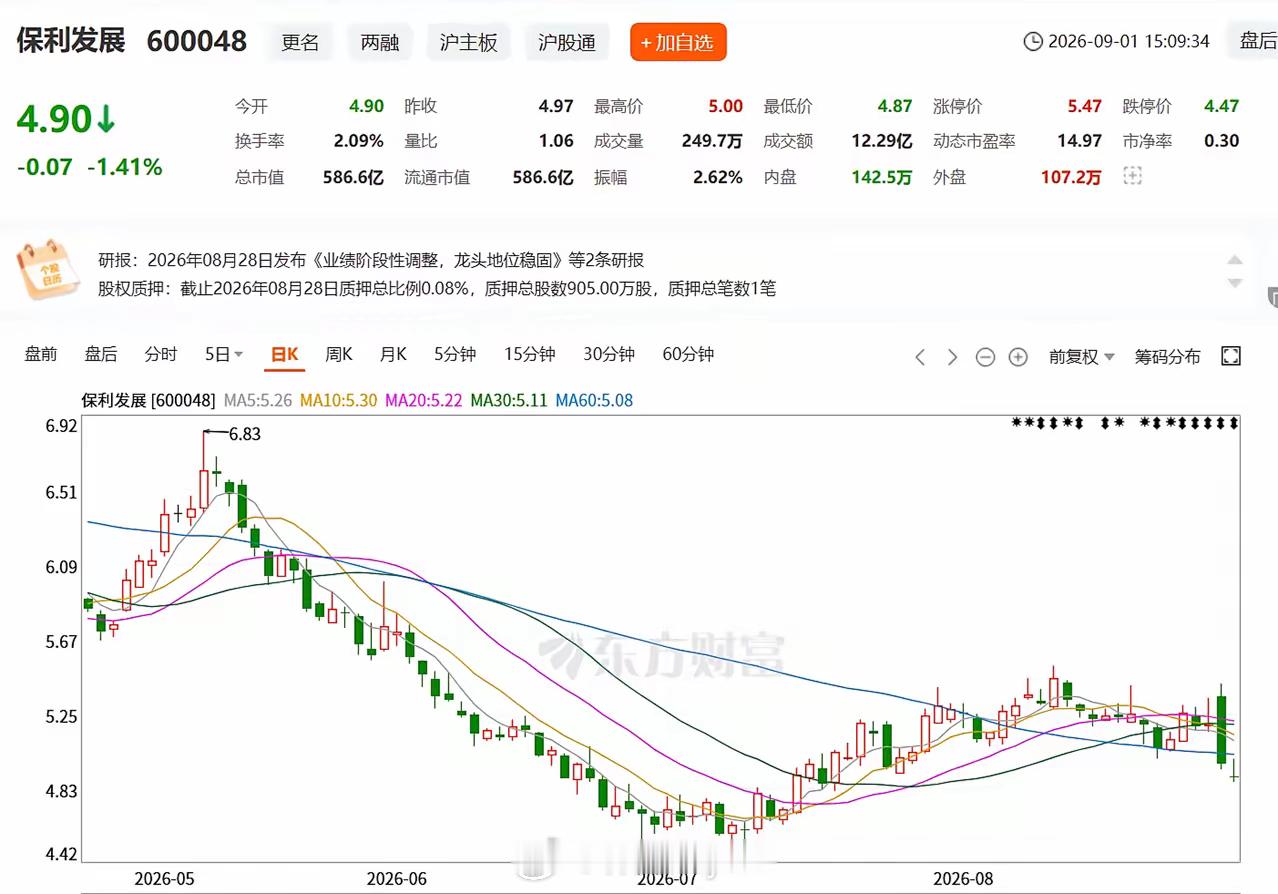Click the MA60:5.08 indicator label
The height and width of the screenshot is (894, 1278).
pos(594,400)
